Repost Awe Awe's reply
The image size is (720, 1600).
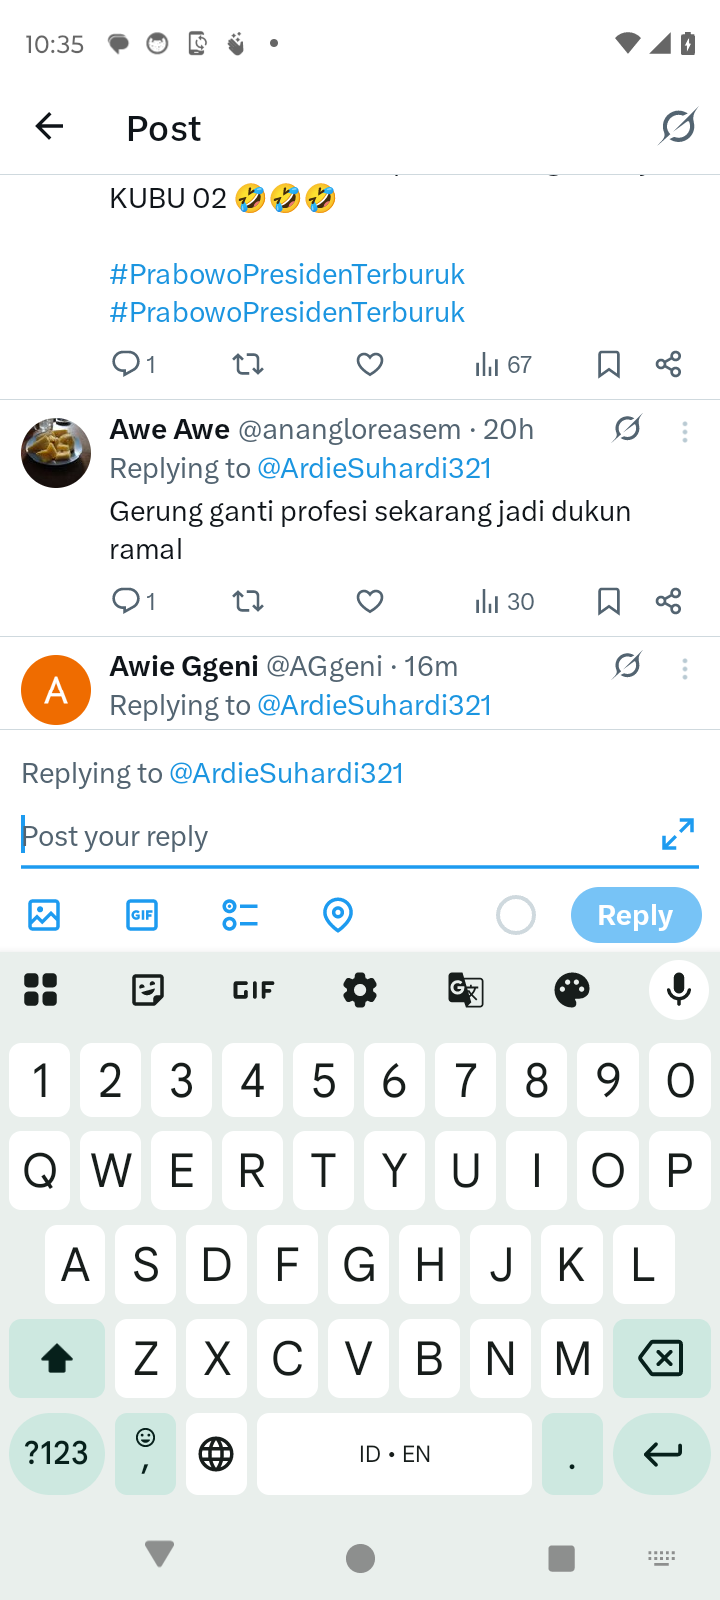(x=248, y=601)
